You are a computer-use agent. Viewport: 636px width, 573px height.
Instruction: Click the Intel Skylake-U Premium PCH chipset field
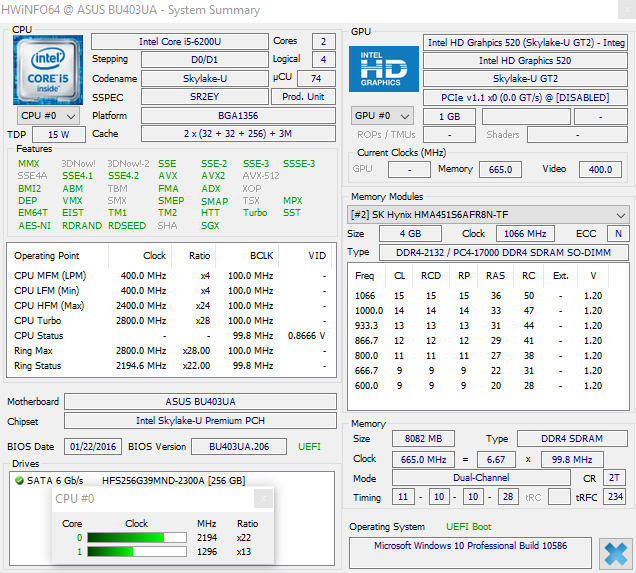point(200,421)
